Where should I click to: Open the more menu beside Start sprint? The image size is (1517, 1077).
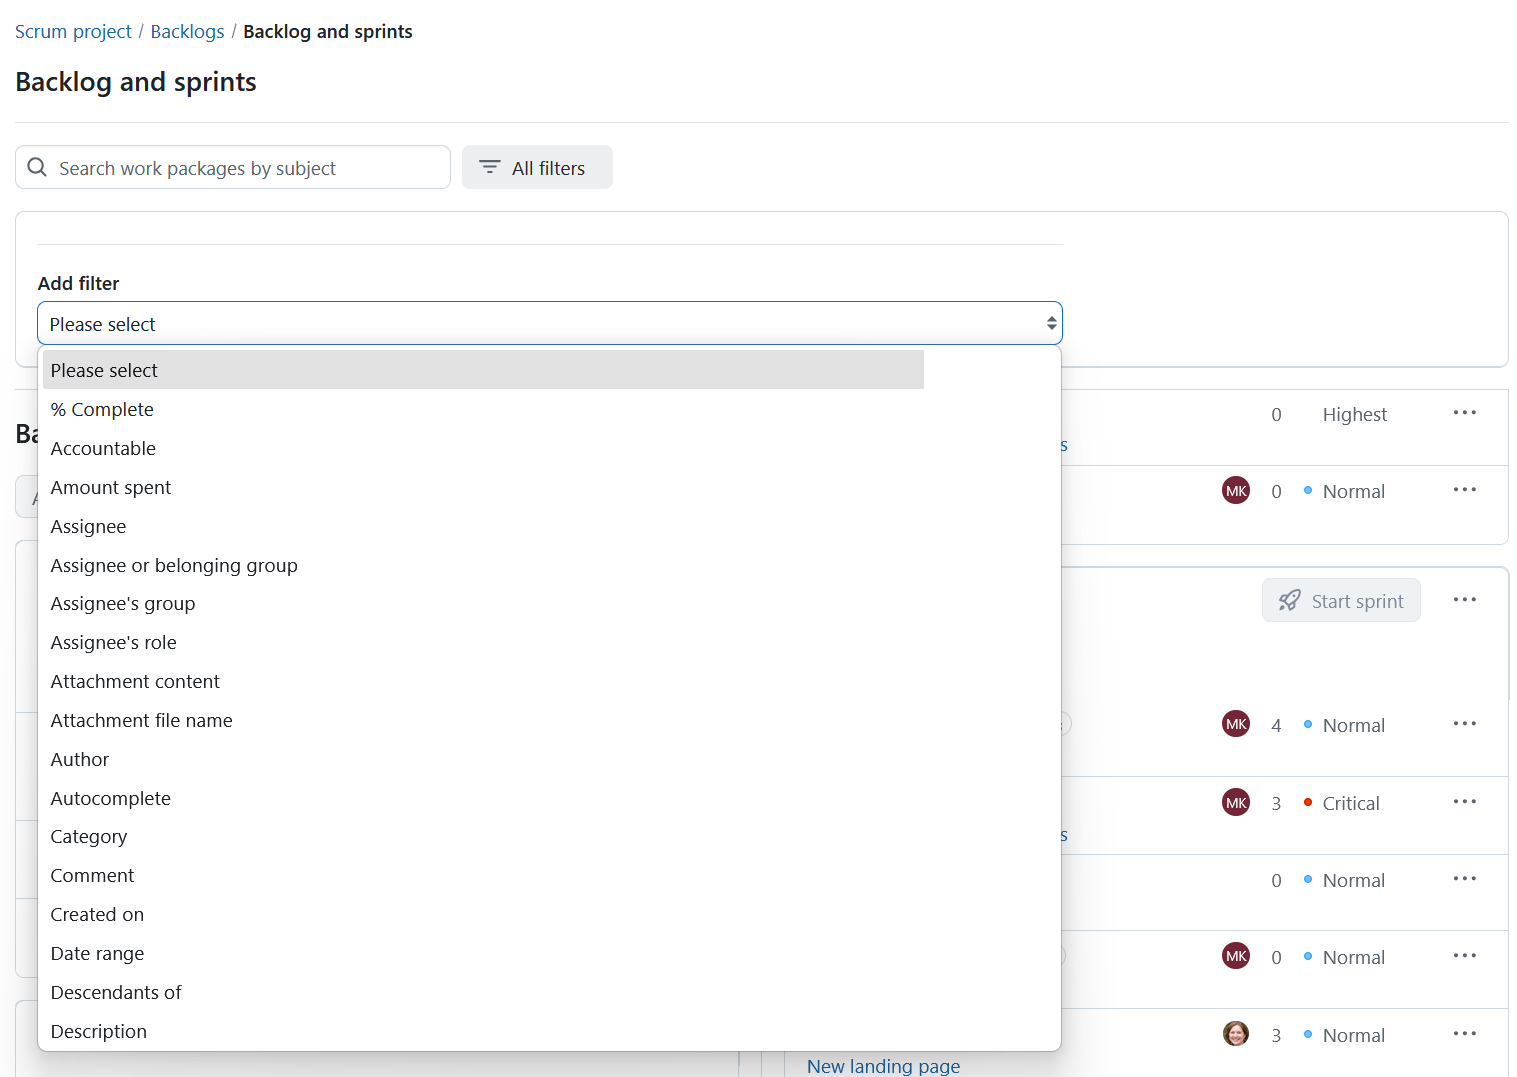click(1465, 600)
